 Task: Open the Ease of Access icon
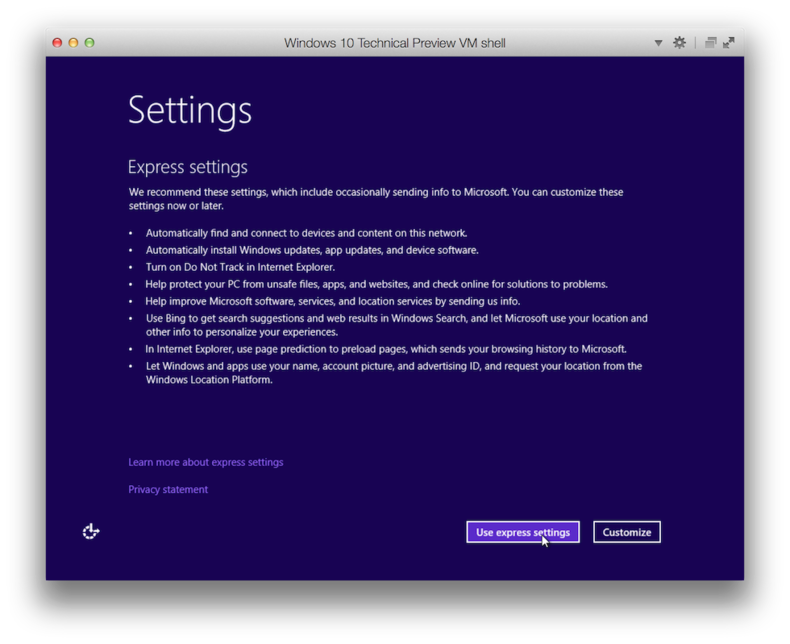pos(91,531)
